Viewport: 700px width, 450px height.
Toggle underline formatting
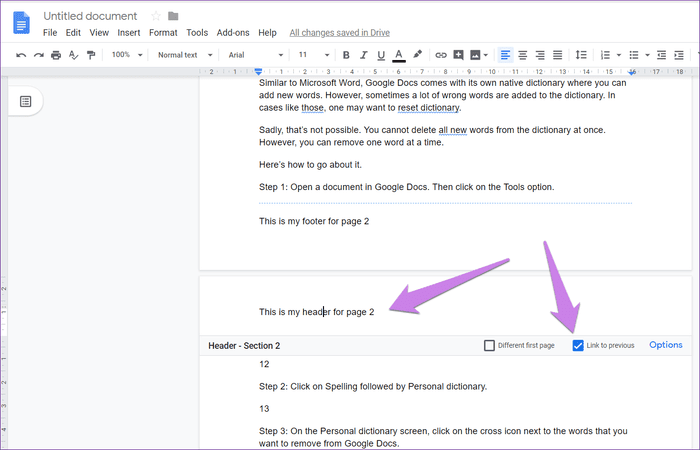pos(381,55)
